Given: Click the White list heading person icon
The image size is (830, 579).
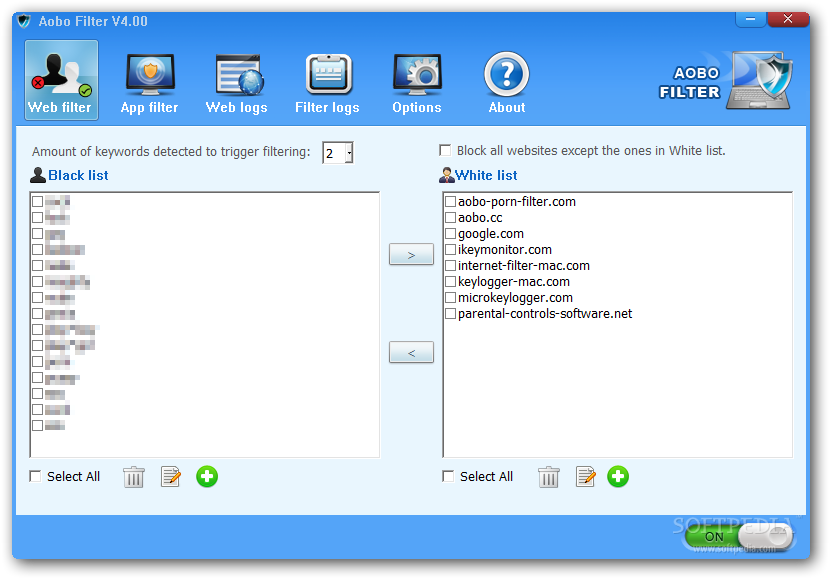Looking at the screenshot, I should click(447, 175).
